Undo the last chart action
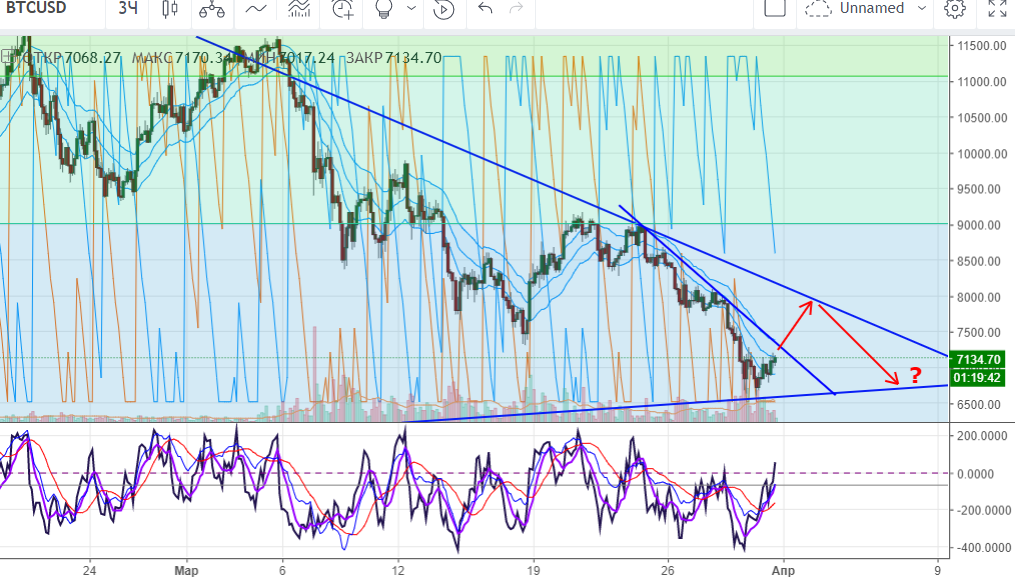Screen dimensions: 1015x579 486,9
